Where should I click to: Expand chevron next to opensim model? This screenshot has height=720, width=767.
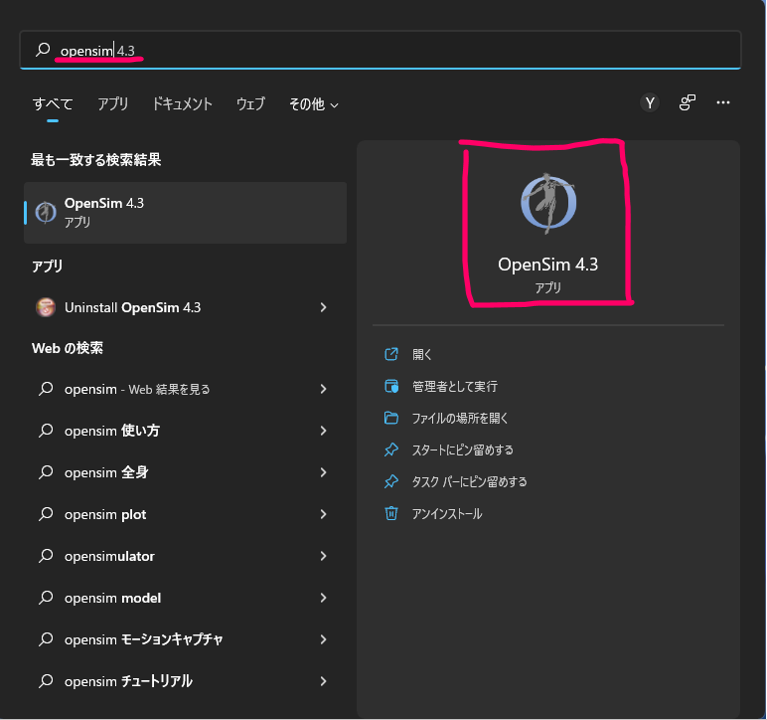coord(323,598)
